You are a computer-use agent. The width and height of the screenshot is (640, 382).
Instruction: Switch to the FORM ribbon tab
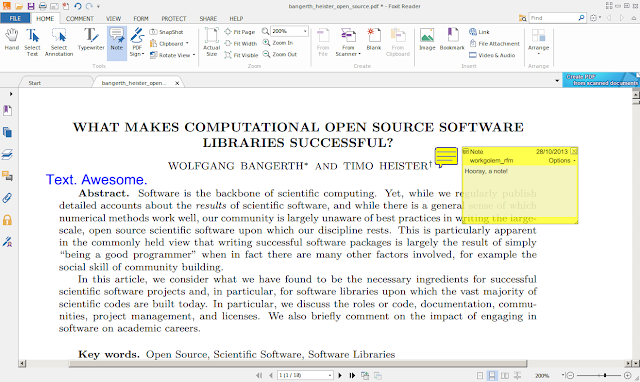point(141,19)
